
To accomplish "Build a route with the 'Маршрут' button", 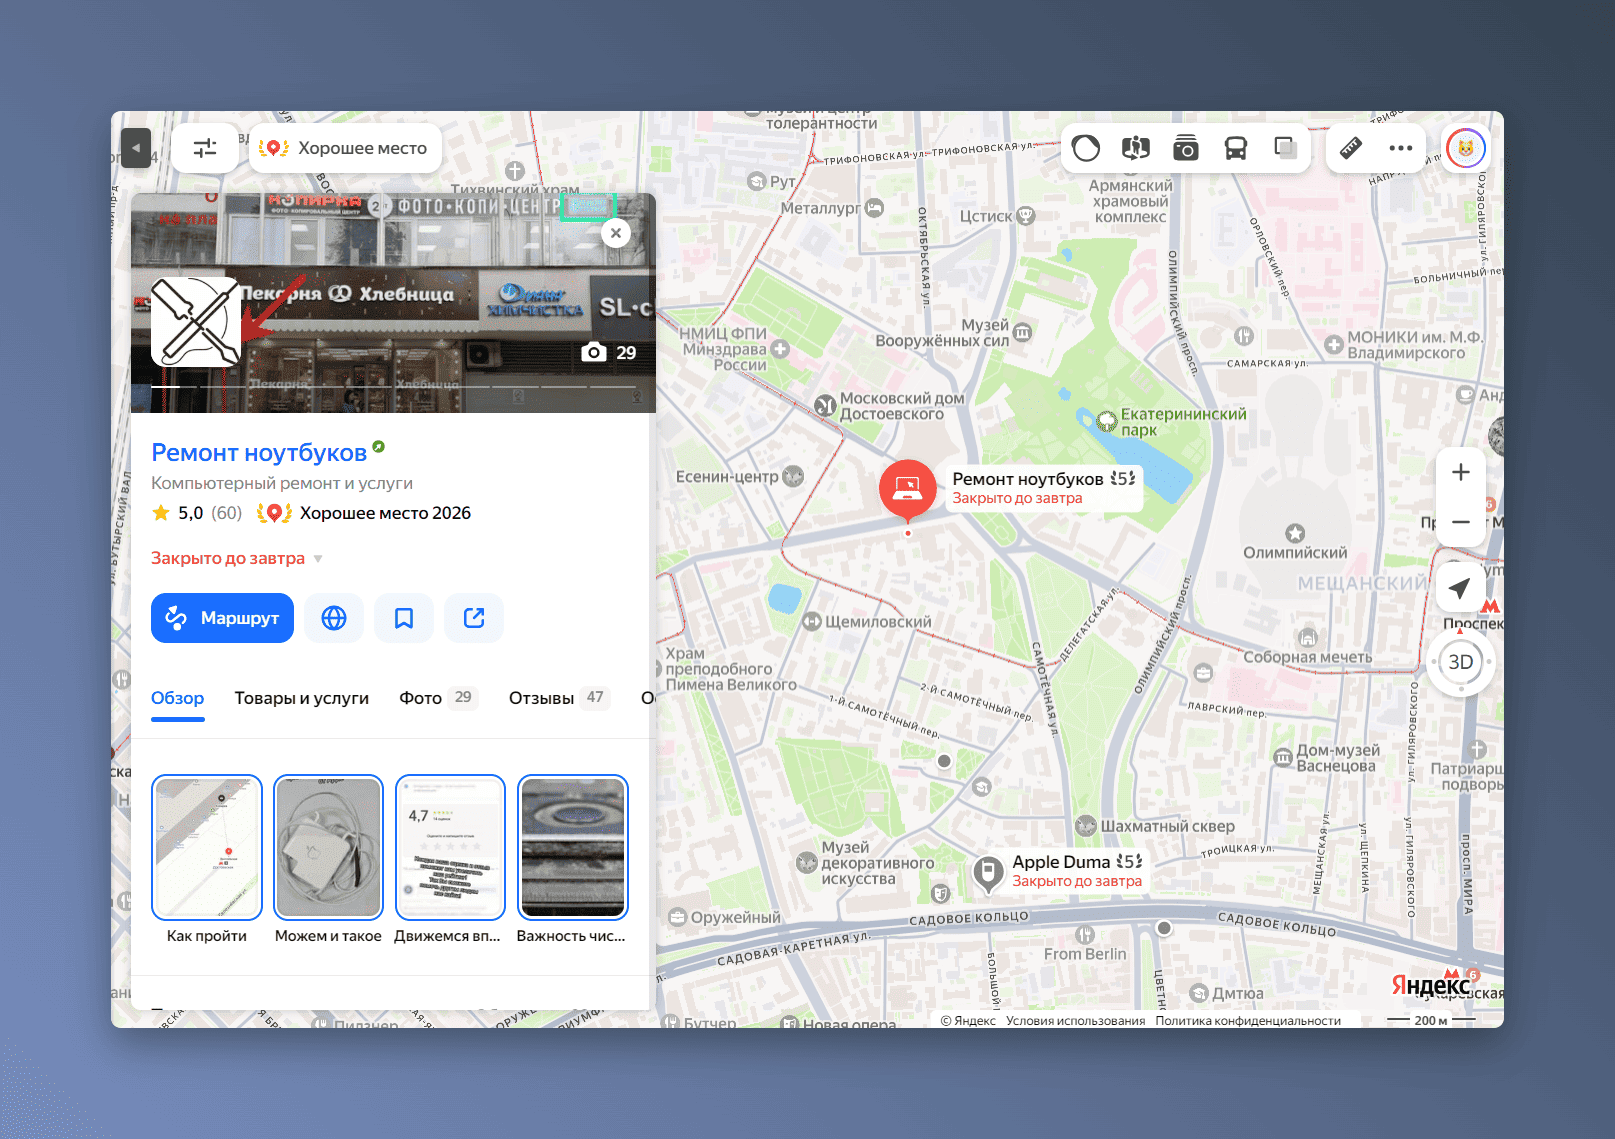I will click(222, 618).
